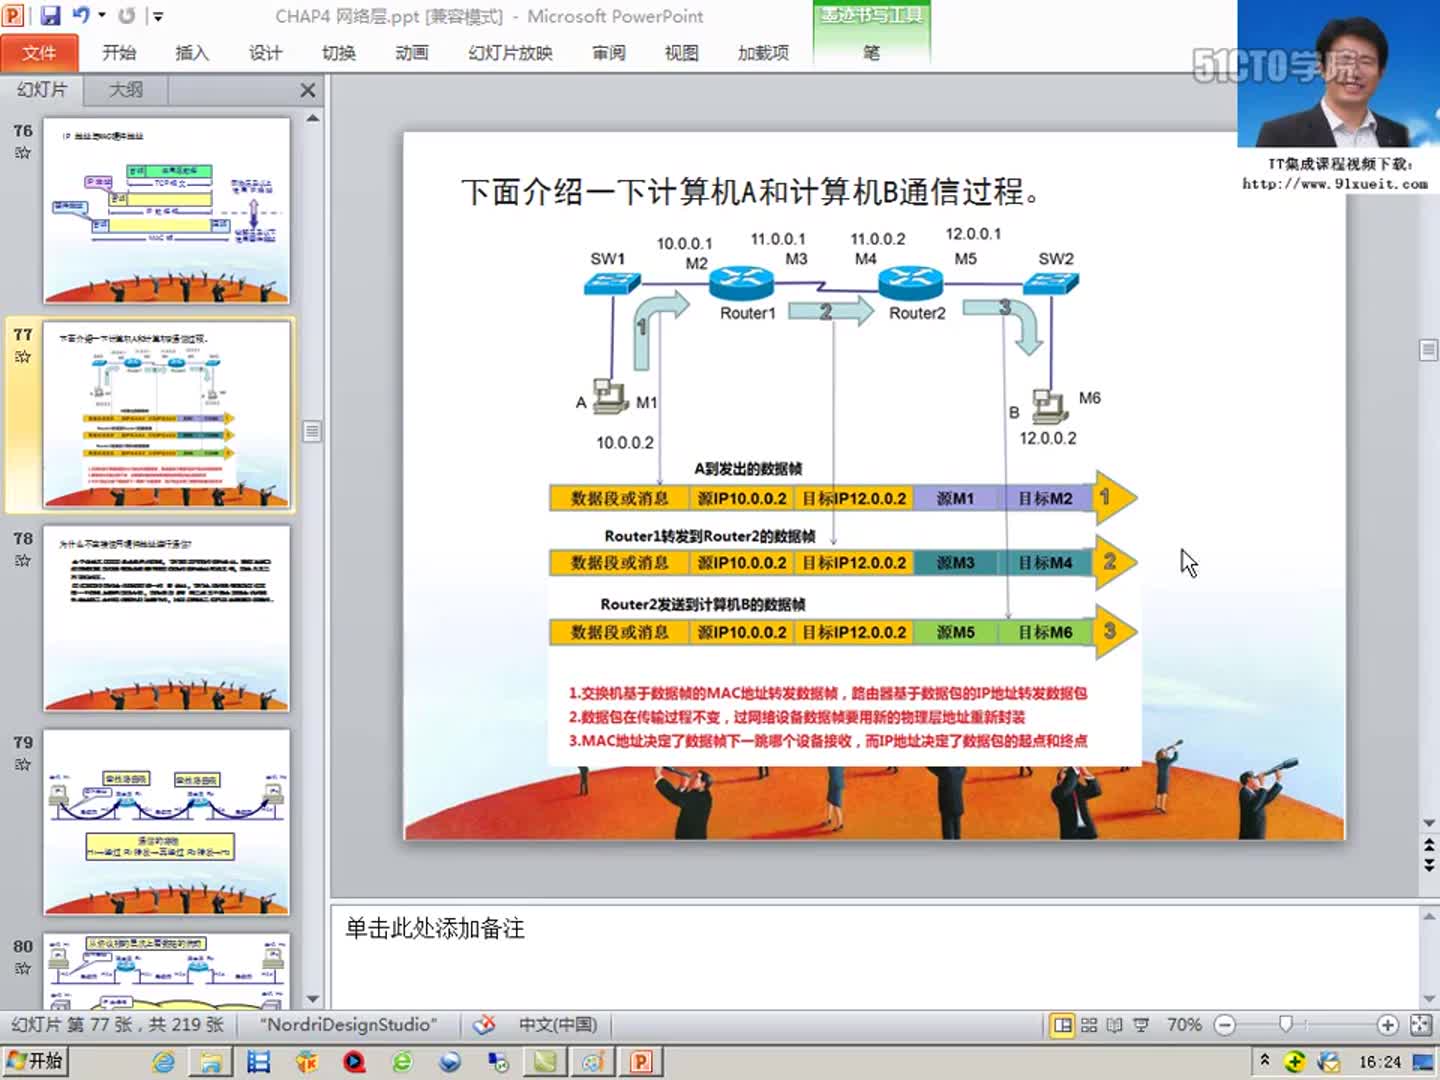Image resolution: width=1440 pixels, height=1080 pixels.
Task: Switch to the 动画 ribbon tab
Action: pos(411,53)
